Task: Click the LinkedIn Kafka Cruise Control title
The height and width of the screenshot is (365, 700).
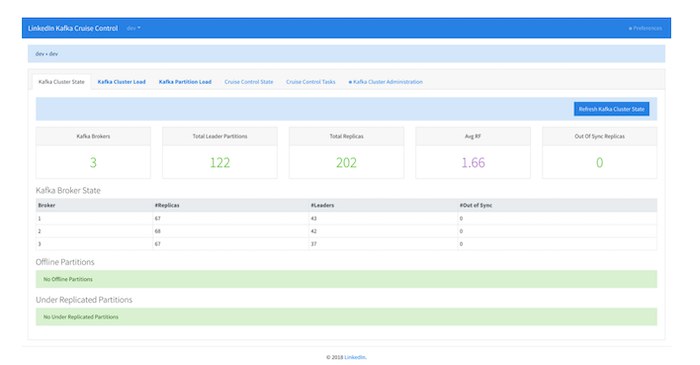Action: click(x=73, y=28)
